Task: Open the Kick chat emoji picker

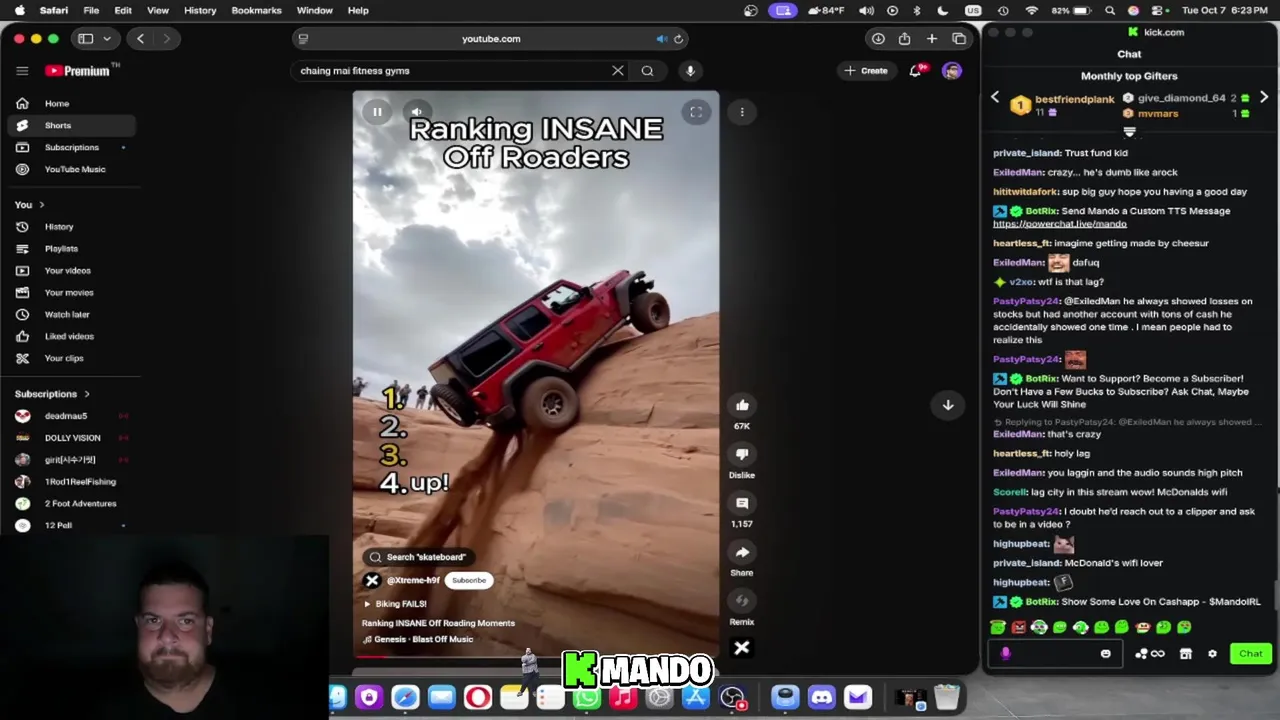Action: [1105, 654]
